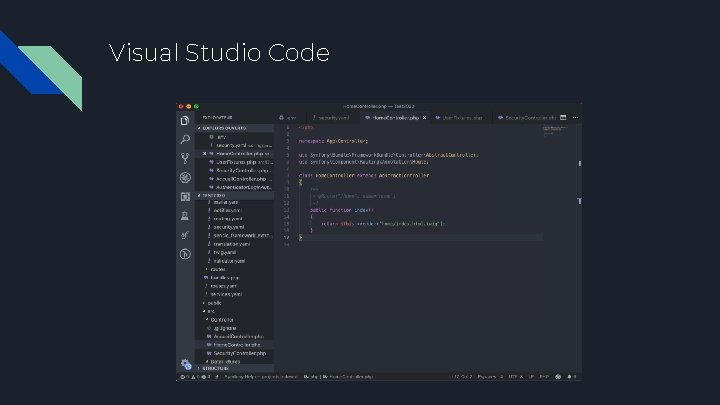Screen dimensions: 720x405
Task: Open the Manage gear icon
Action: tap(185, 364)
